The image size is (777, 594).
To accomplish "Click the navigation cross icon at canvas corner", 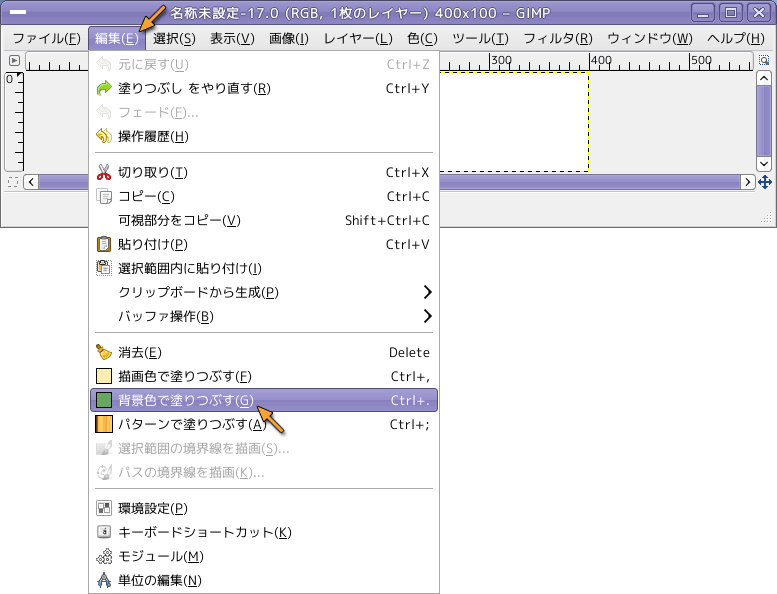I will (765, 182).
